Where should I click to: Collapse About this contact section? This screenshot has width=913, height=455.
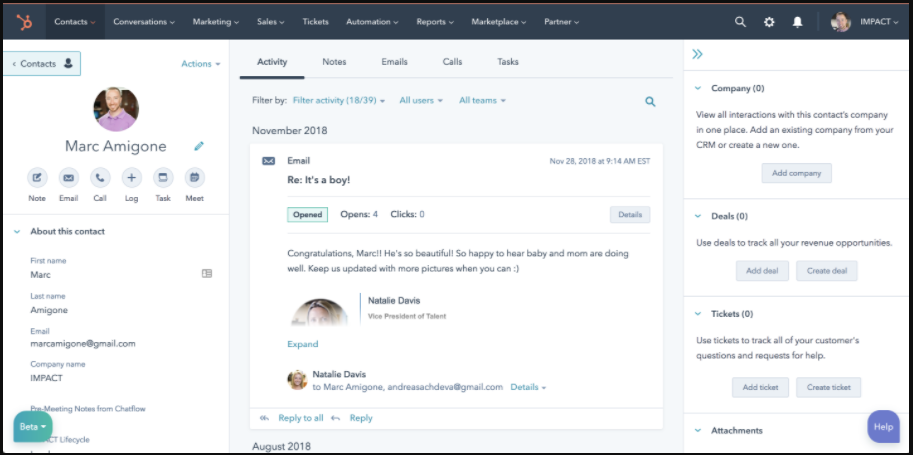click(x=17, y=231)
